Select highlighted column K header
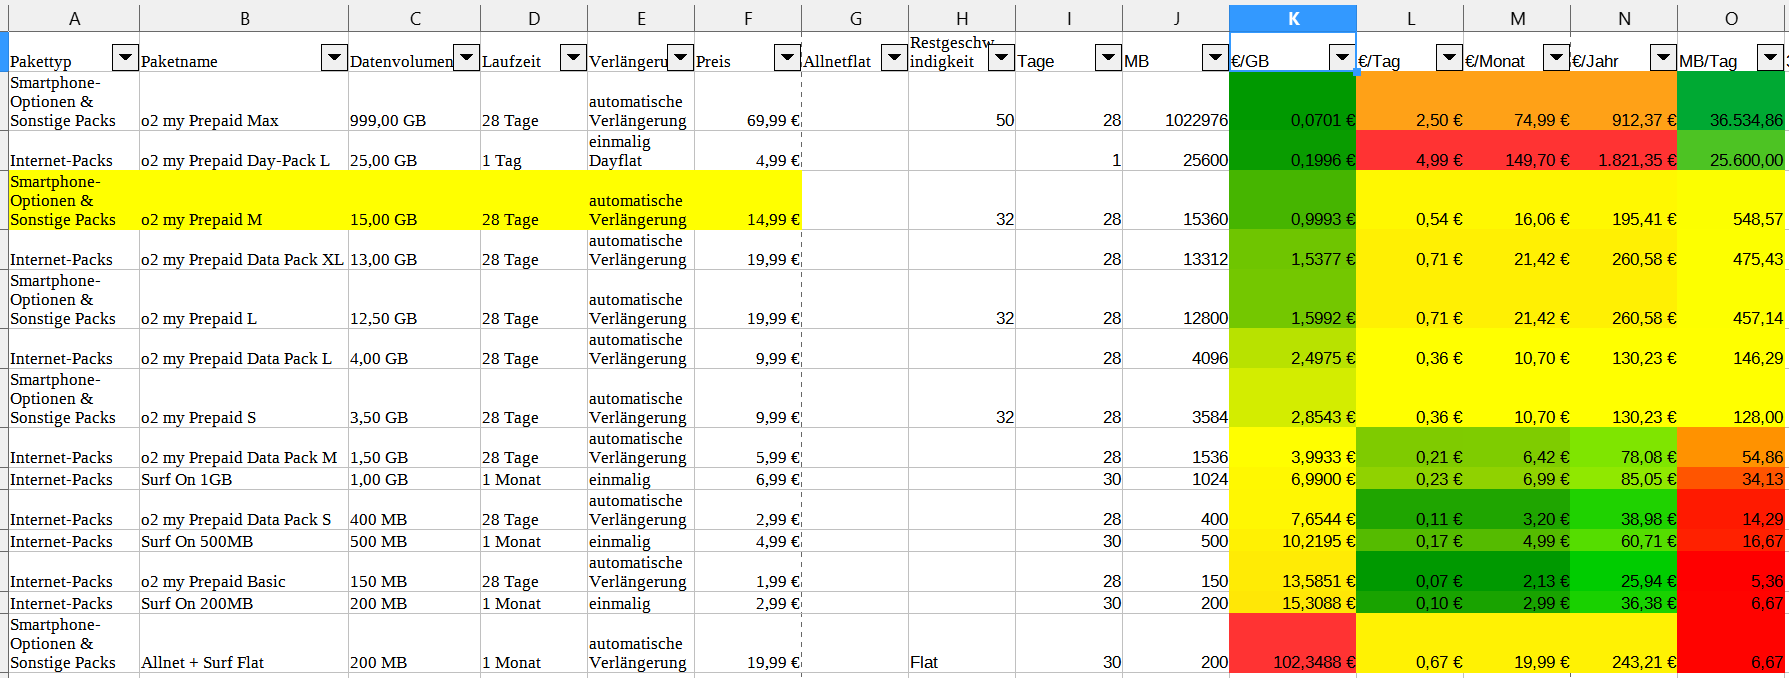 [x=1293, y=18]
